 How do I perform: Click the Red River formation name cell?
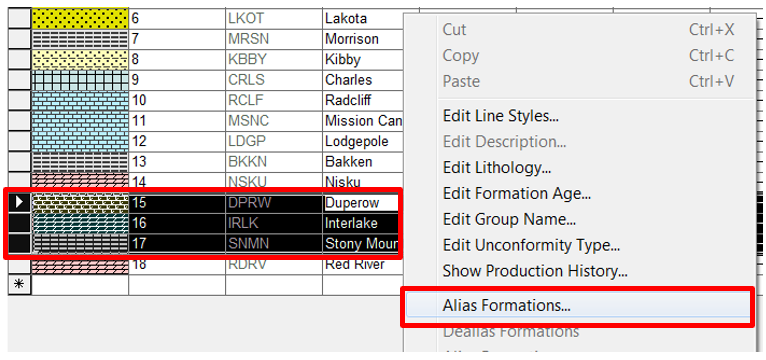point(362,266)
